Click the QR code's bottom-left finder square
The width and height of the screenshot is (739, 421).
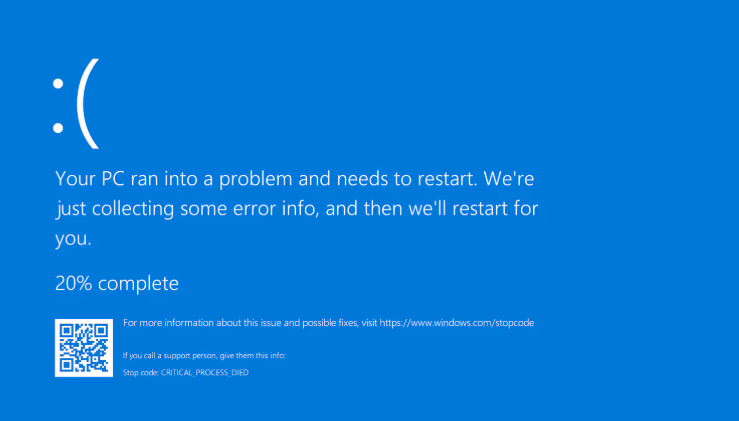coord(66,365)
